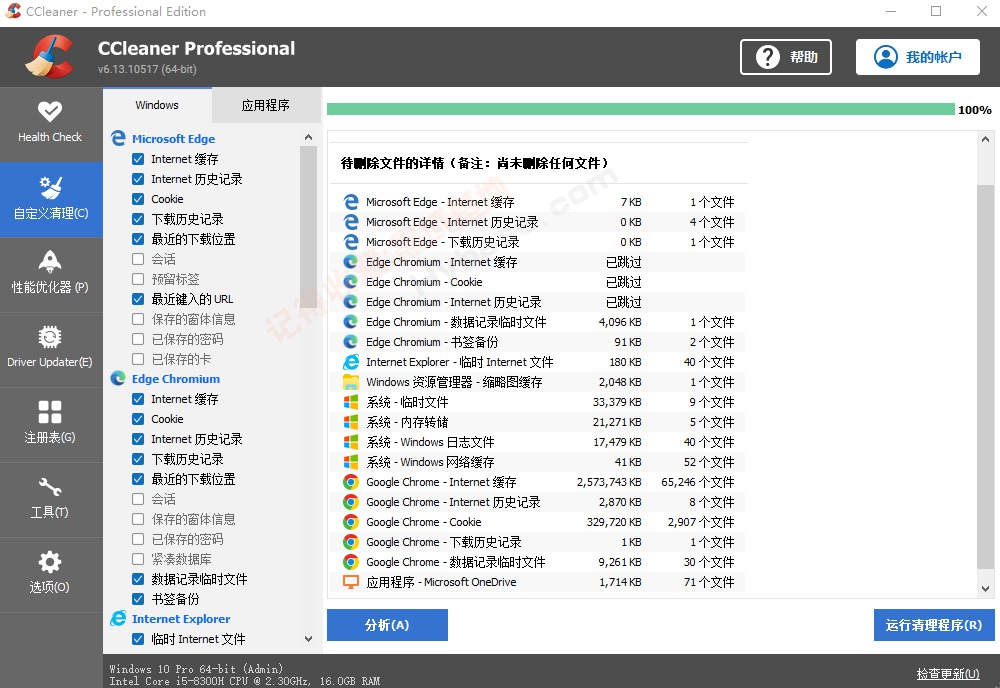Click results panel scroll up arrow
Image resolution: width=1000 pixels, height=688 pixels.
point(985,139)
